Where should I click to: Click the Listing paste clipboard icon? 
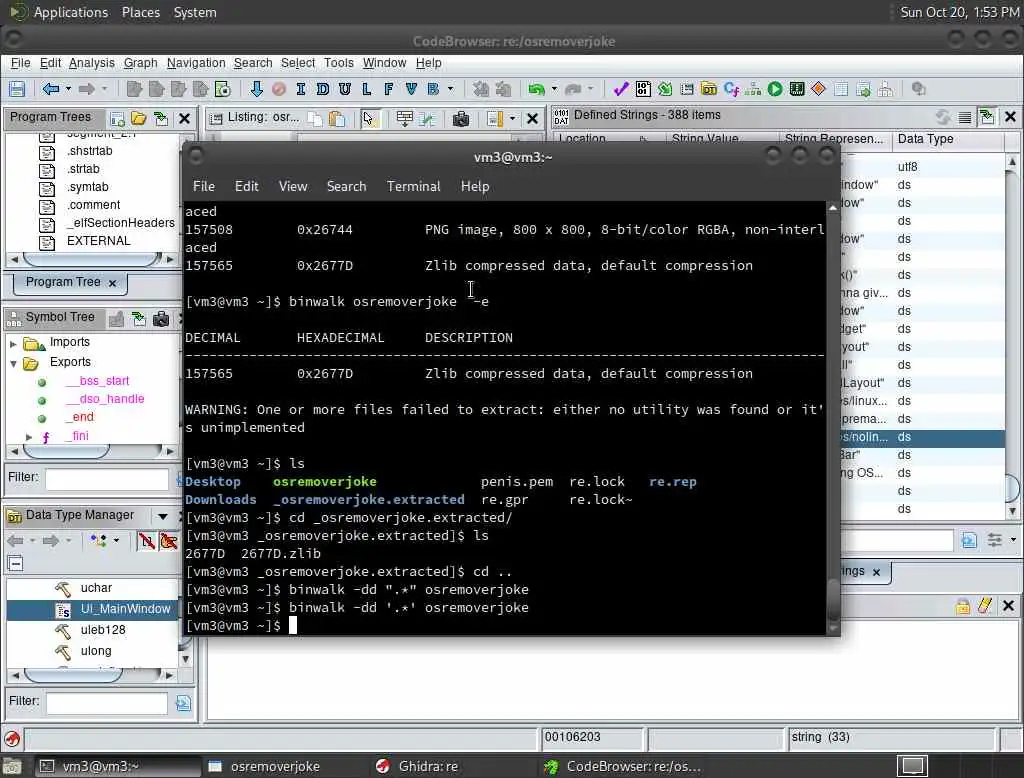click(x=337, y=118)
